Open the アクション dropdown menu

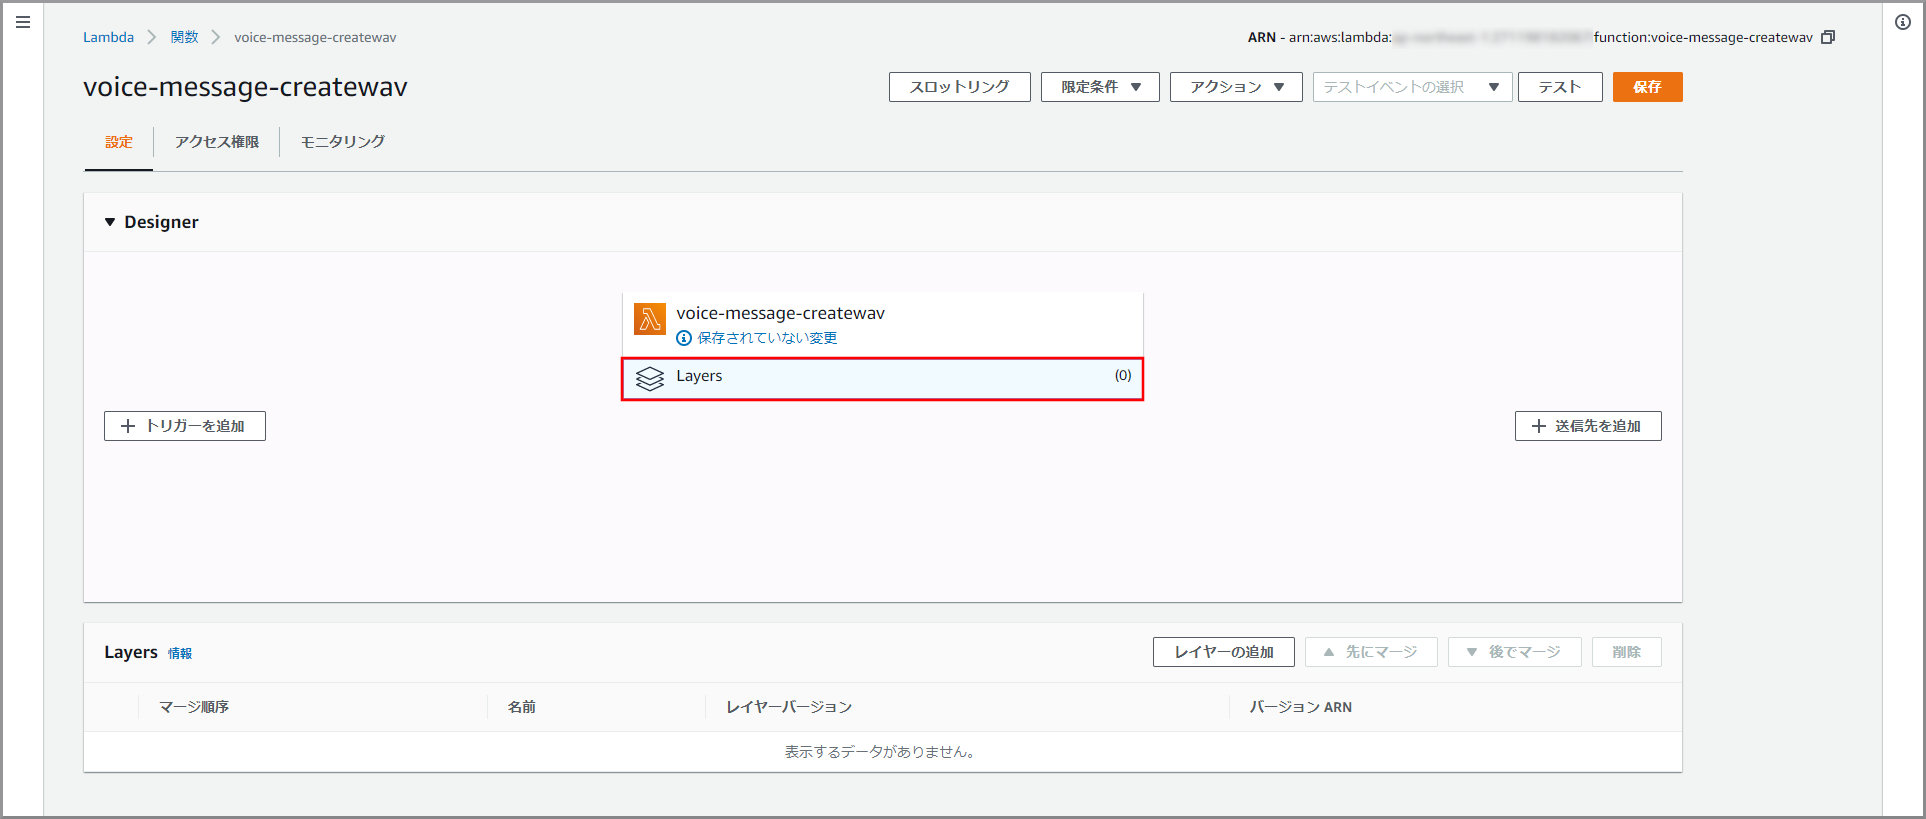click(x=1236, y=87)
